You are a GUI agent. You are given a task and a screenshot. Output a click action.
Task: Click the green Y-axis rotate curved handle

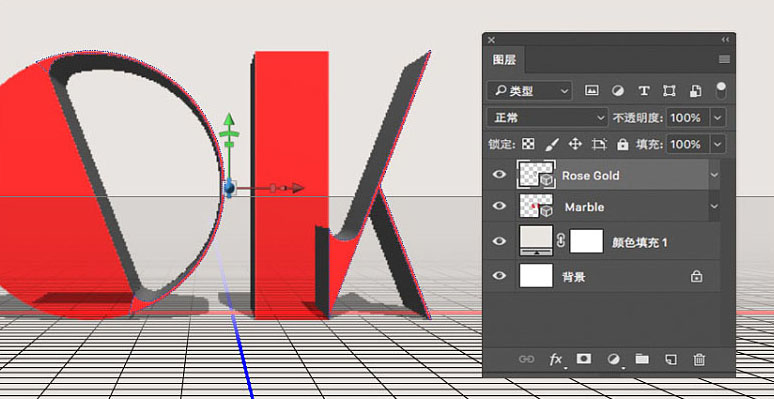click(x=229, y=134)
